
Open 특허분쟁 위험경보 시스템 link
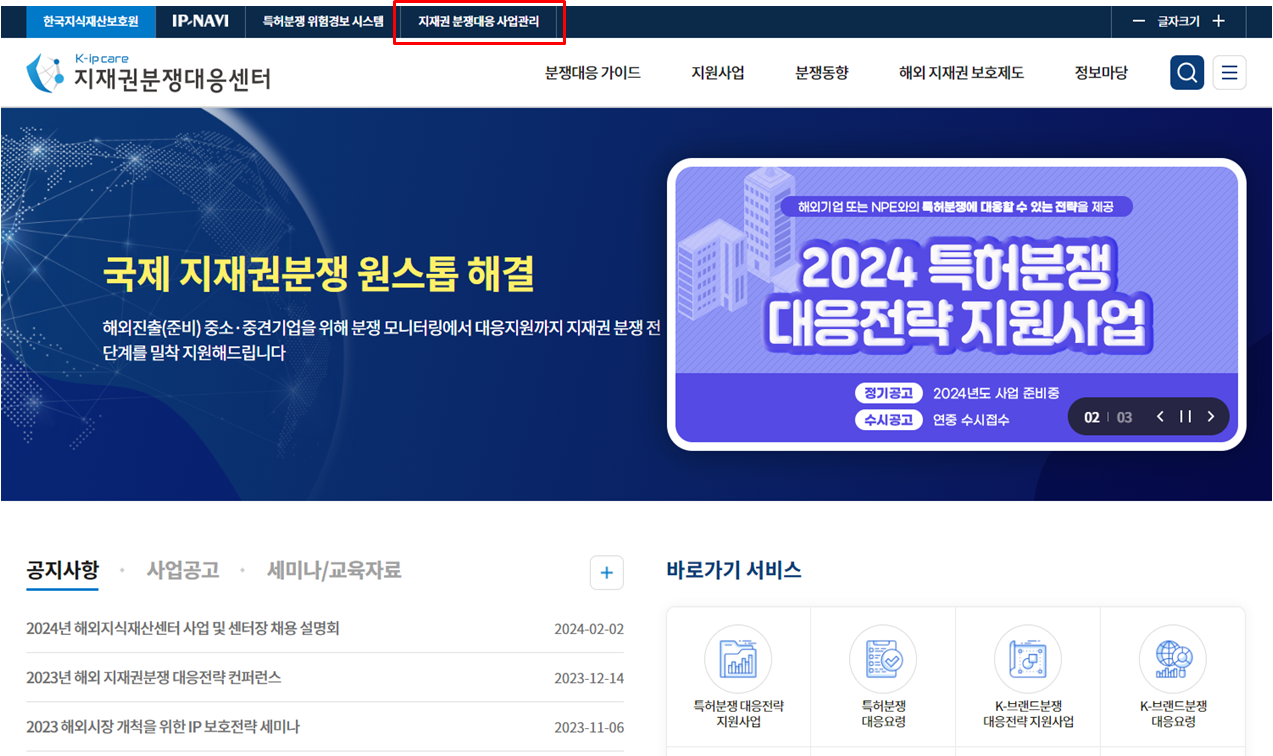click(x=323, y=21)
